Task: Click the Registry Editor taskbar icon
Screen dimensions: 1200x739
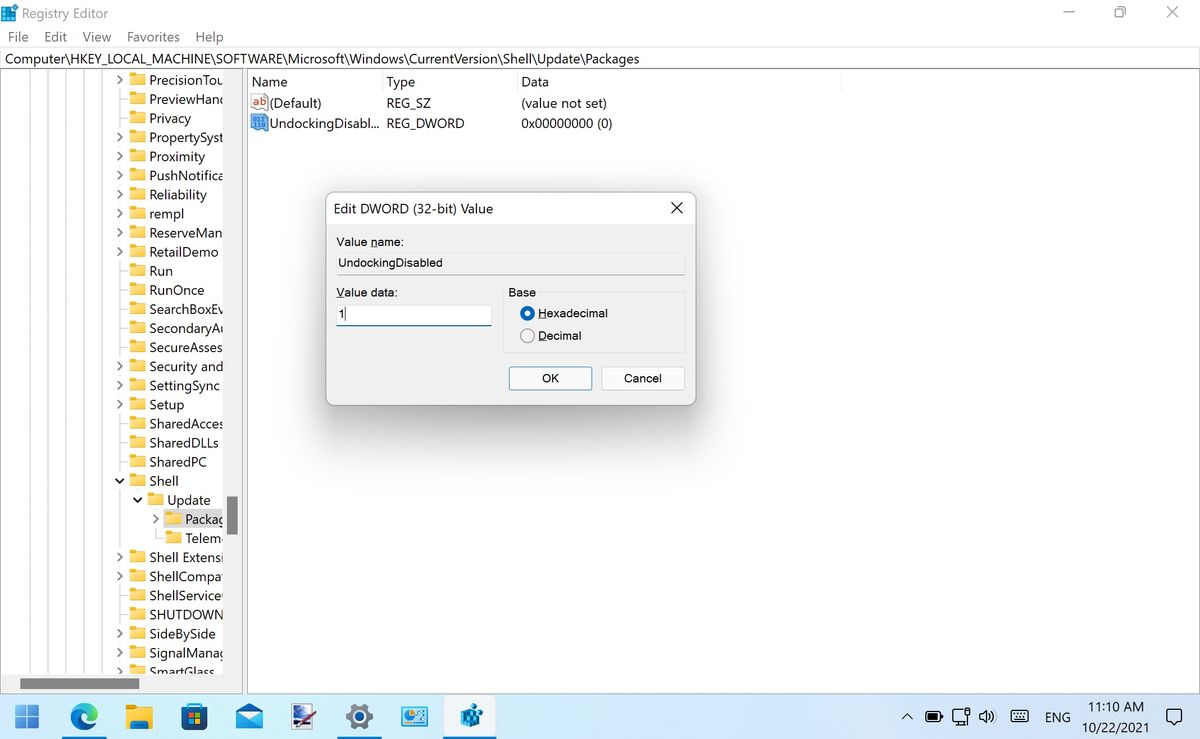Action: coord(469,716)
